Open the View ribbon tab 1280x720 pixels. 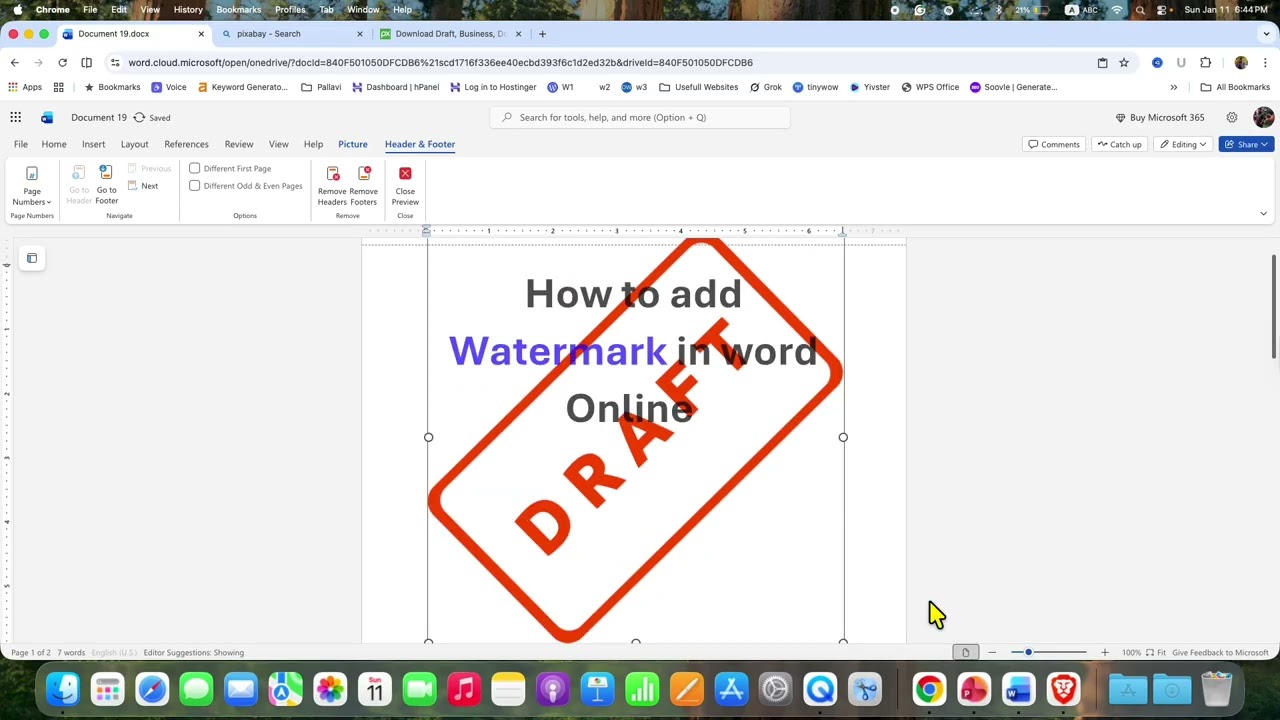click(x=278, y=144)
